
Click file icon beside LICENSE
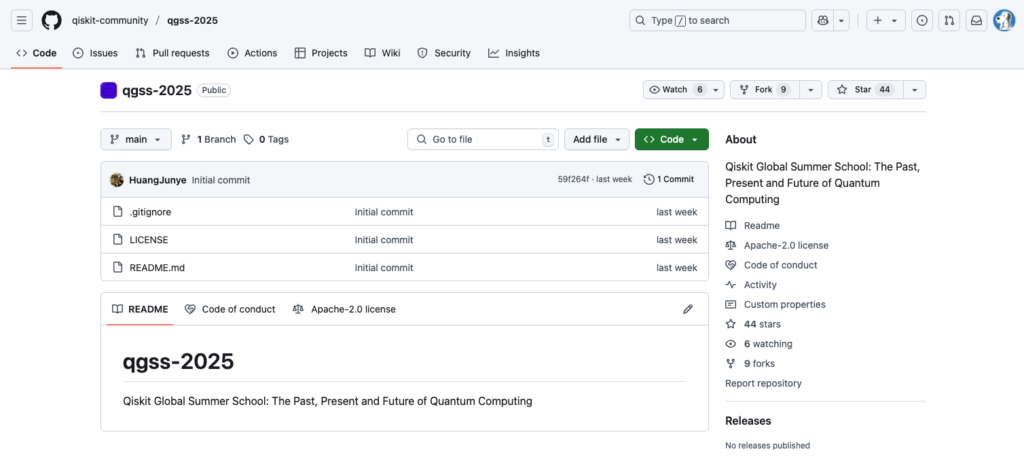click(x=118, y=240)
